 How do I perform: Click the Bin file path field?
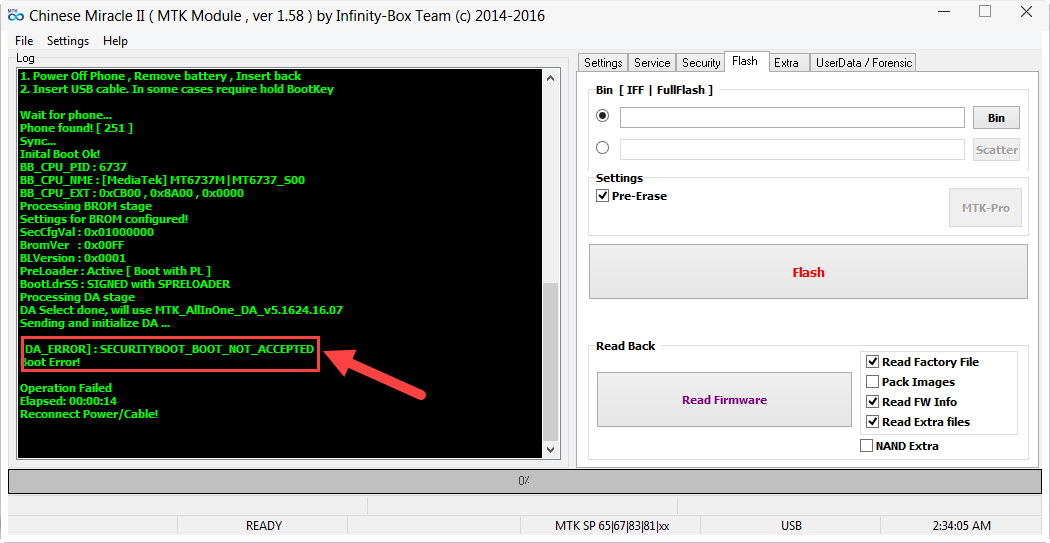click(792, 117)
